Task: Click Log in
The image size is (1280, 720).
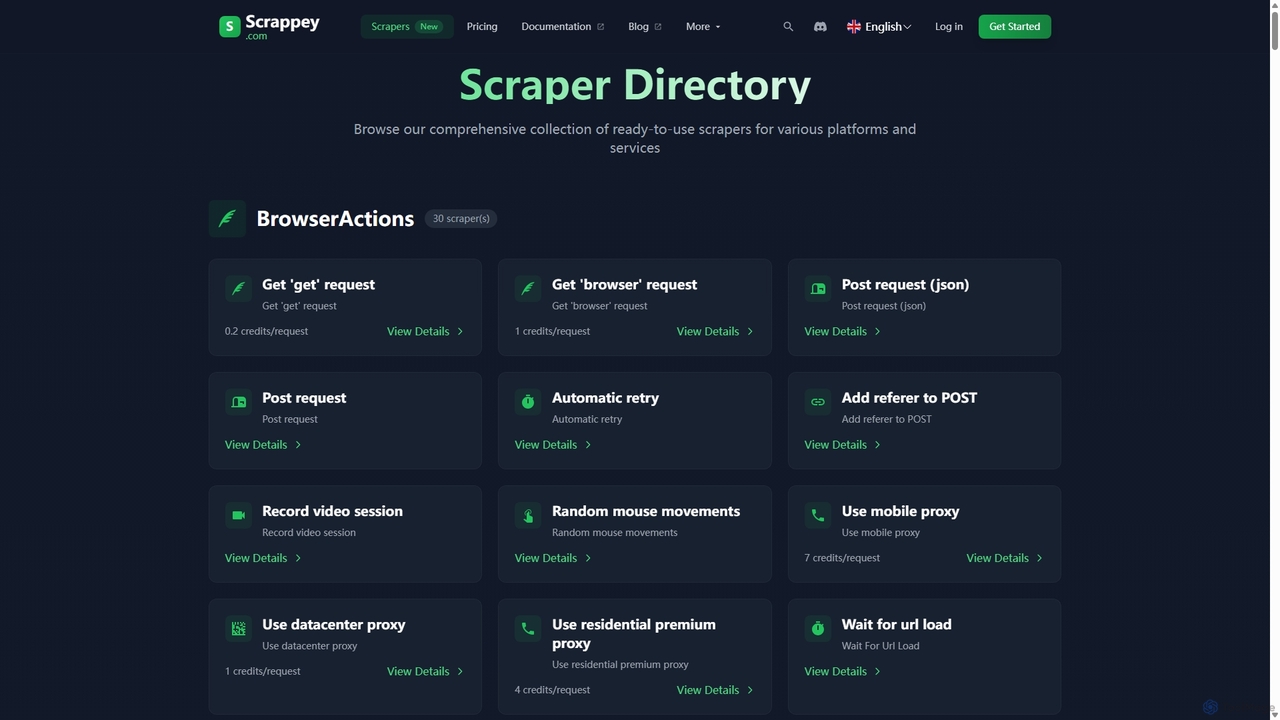Action: click(x=949, y=27)
